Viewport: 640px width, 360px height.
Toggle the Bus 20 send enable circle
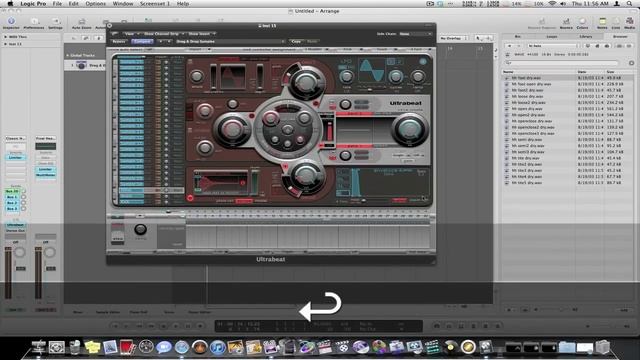point(23,191)
